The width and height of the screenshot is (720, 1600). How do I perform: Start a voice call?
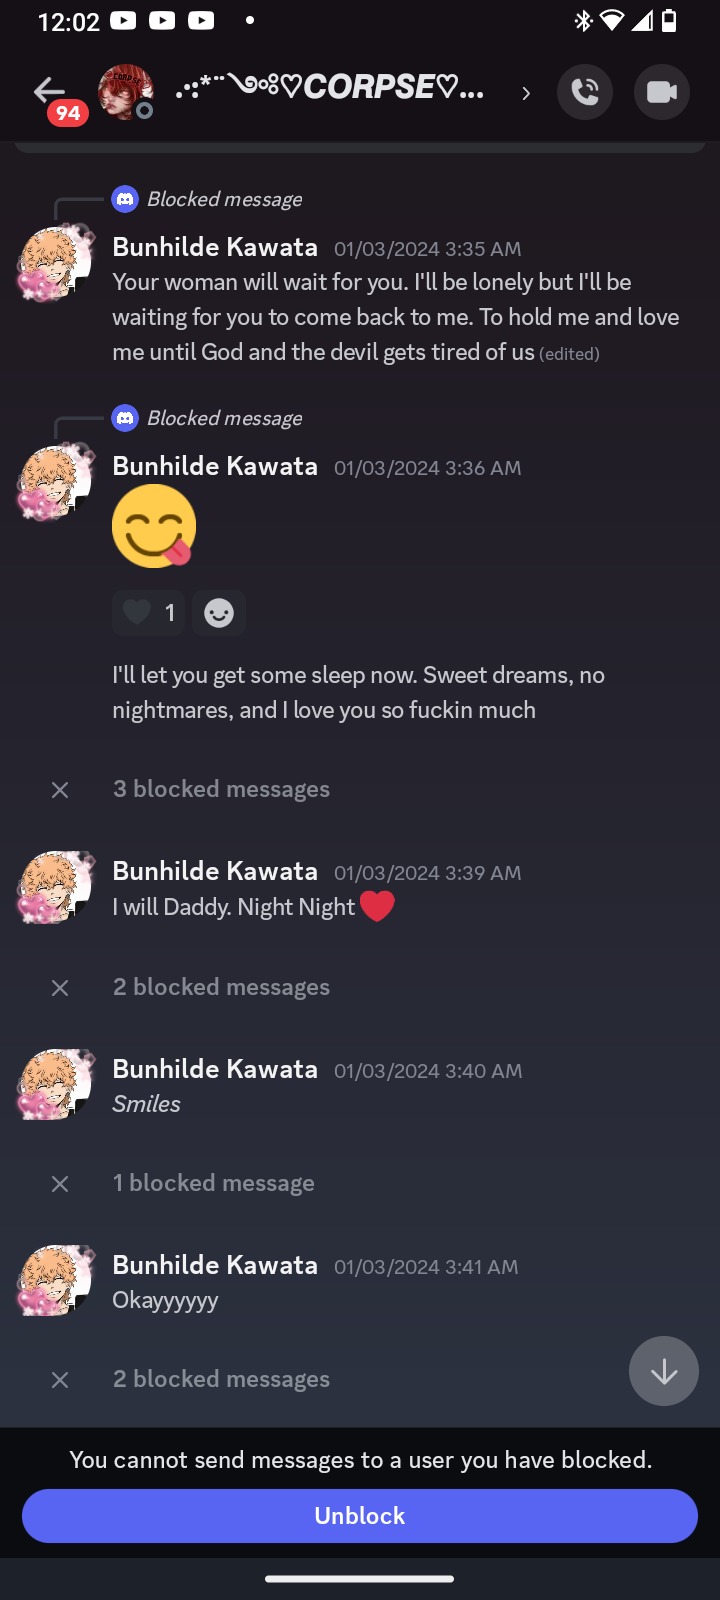(x=585, y=92)
